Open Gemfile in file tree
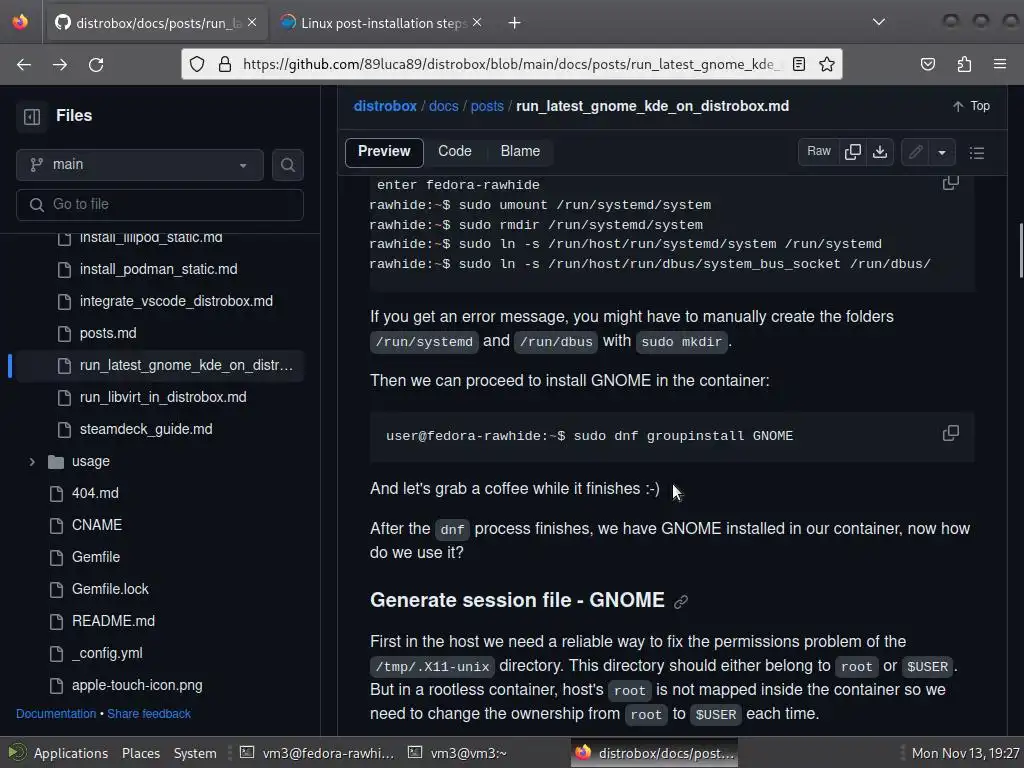Viewport: 1024px width, 768px height. pos(96,557)
